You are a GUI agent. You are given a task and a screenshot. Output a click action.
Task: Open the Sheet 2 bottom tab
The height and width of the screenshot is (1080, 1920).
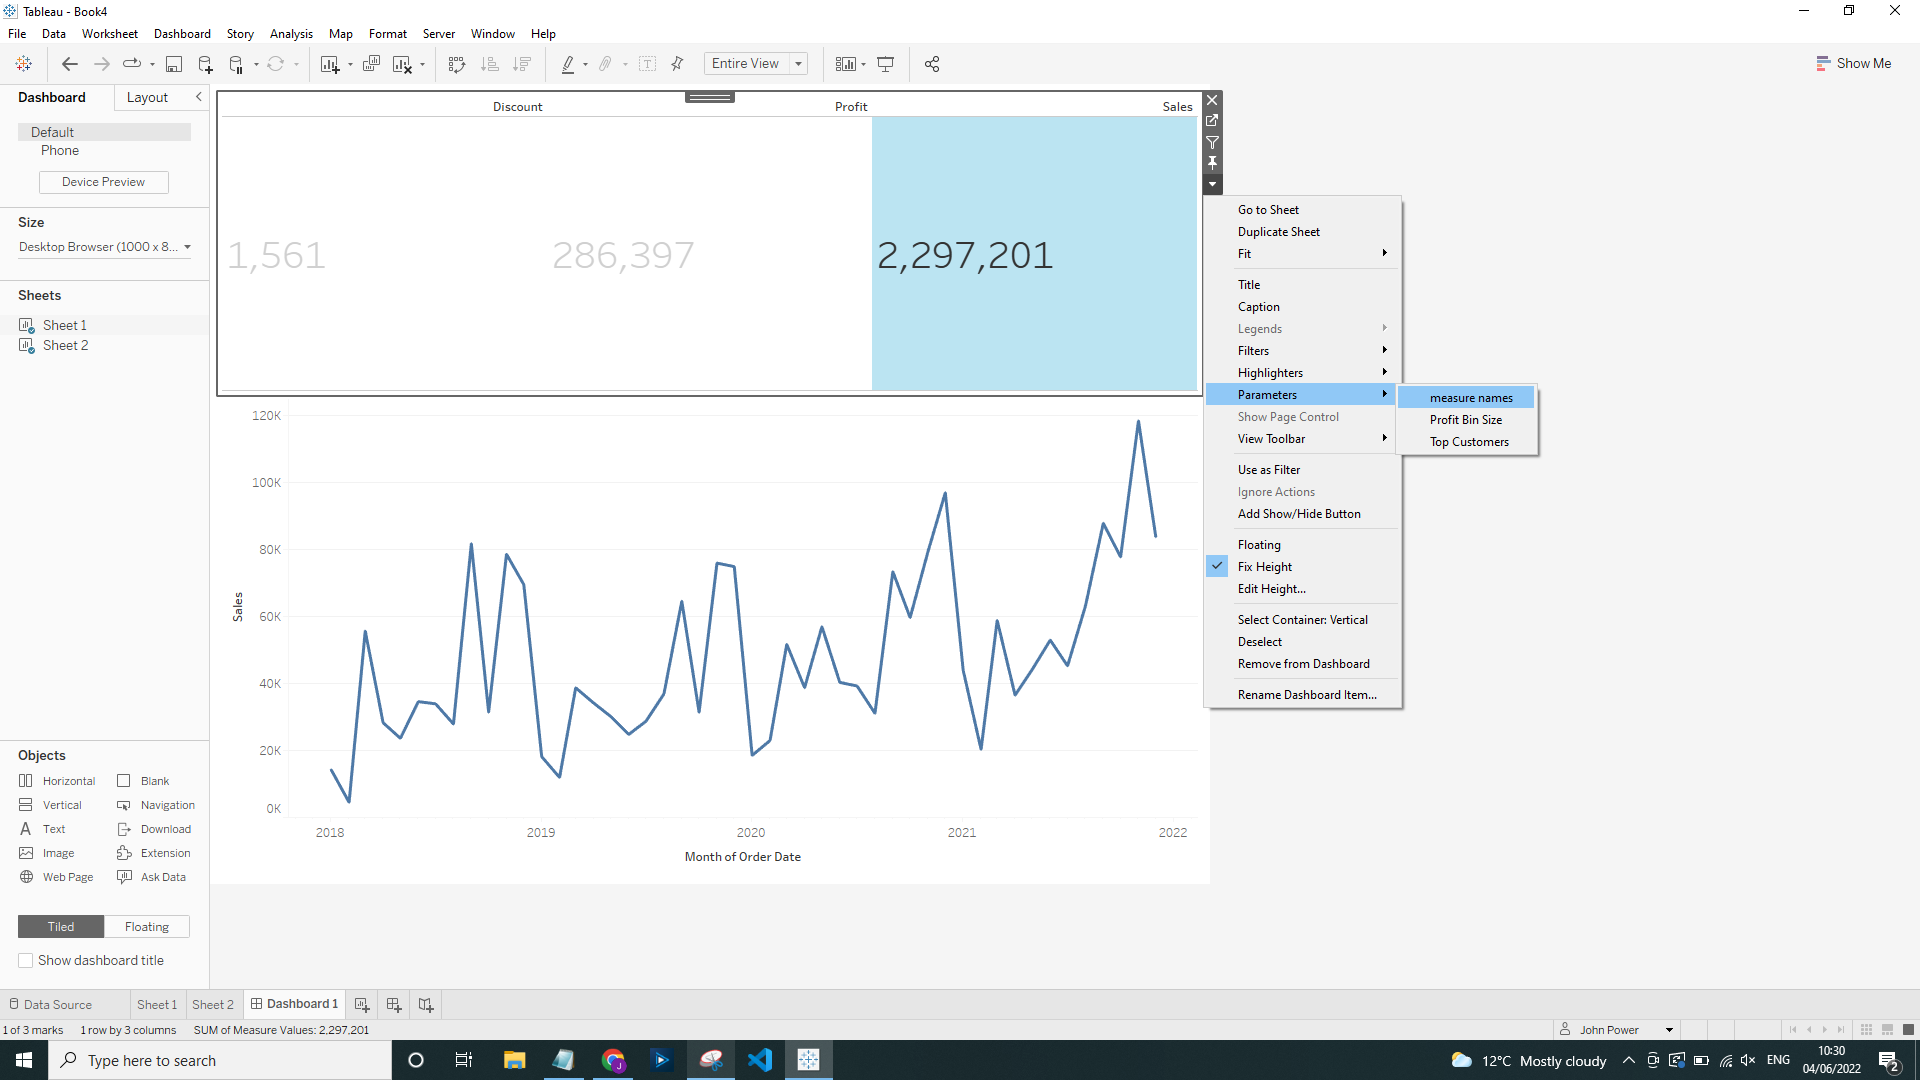point(212,1004)
